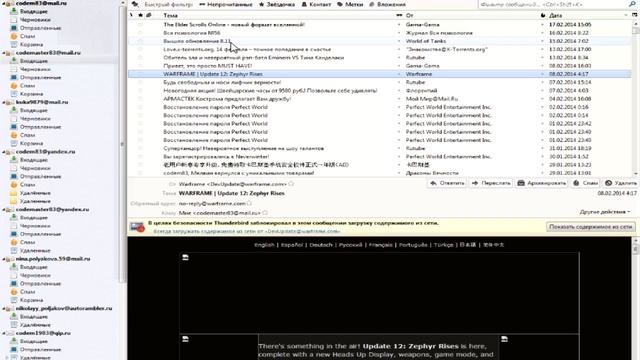Open the Другие действия dropdown

click(x=605, y=212)
